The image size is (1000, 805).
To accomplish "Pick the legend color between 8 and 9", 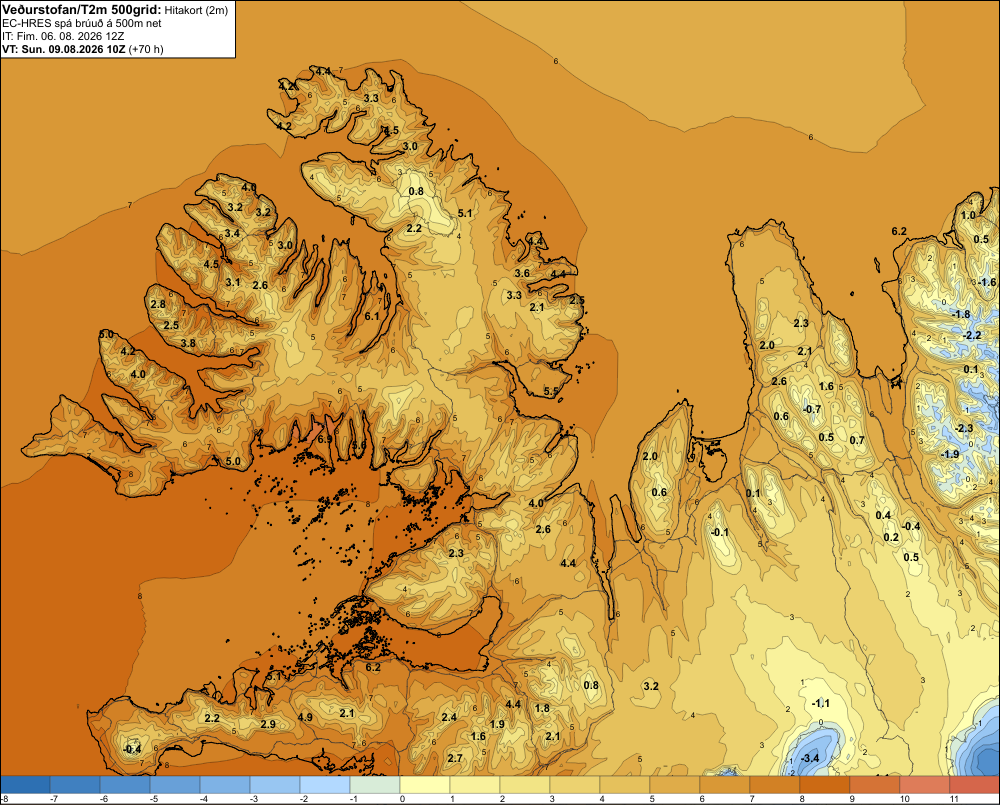I will point(825,784).
